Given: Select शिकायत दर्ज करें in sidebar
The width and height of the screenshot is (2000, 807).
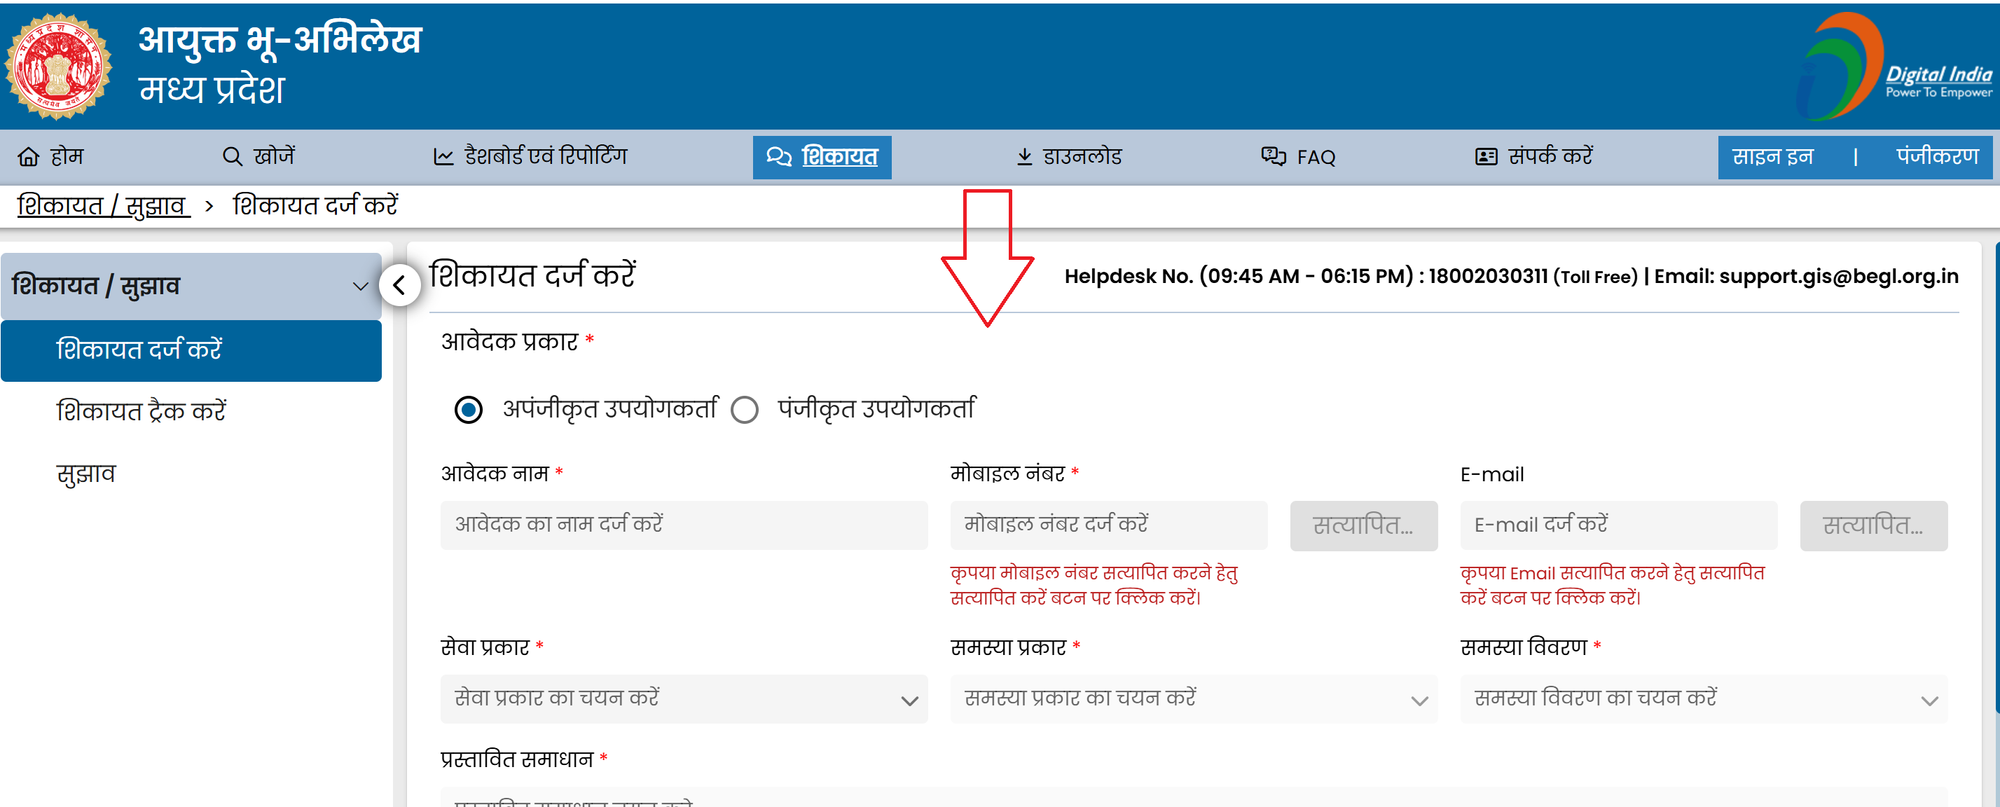Looking at the screenshot, I should pyautogui.click(x=191, y=351).
